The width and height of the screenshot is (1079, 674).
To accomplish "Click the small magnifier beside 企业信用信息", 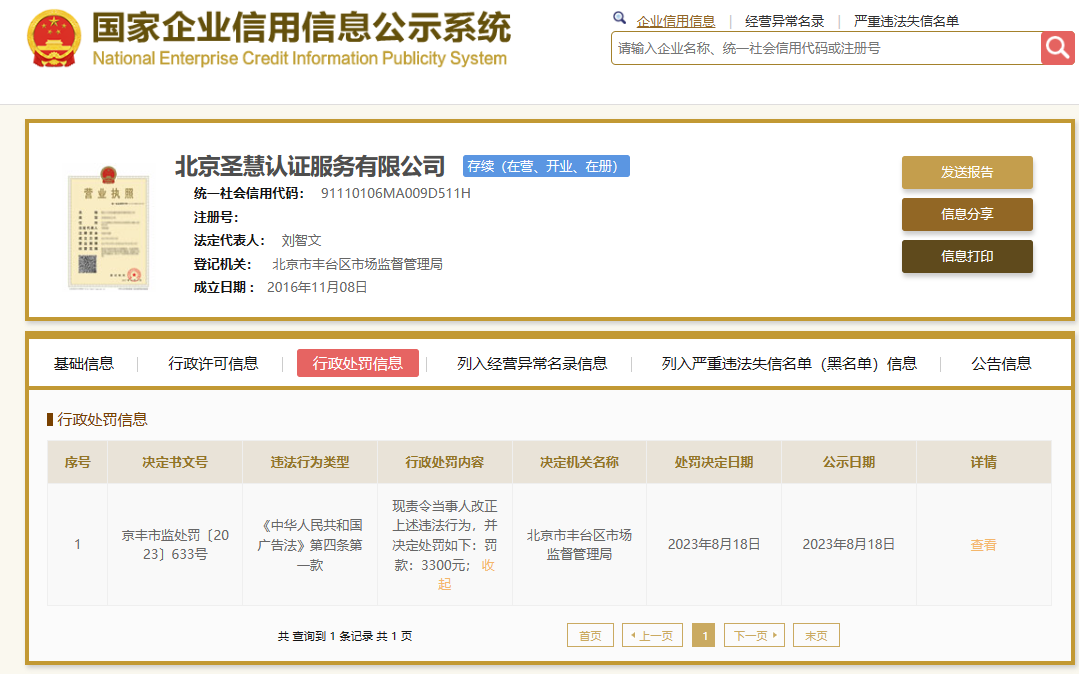I will 620,18.
